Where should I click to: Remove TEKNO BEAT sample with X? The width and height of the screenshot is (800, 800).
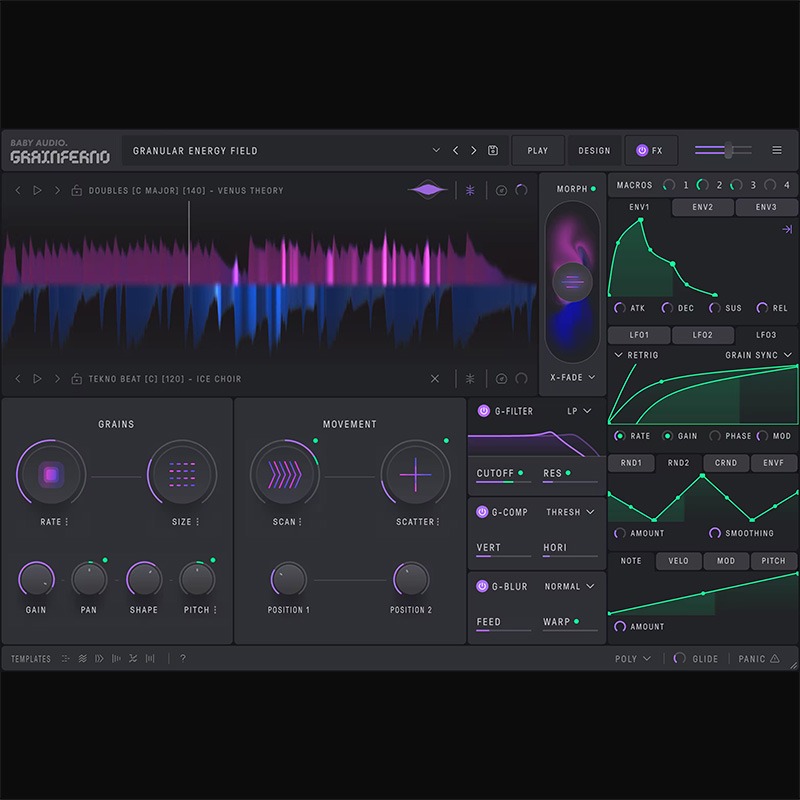435,379
